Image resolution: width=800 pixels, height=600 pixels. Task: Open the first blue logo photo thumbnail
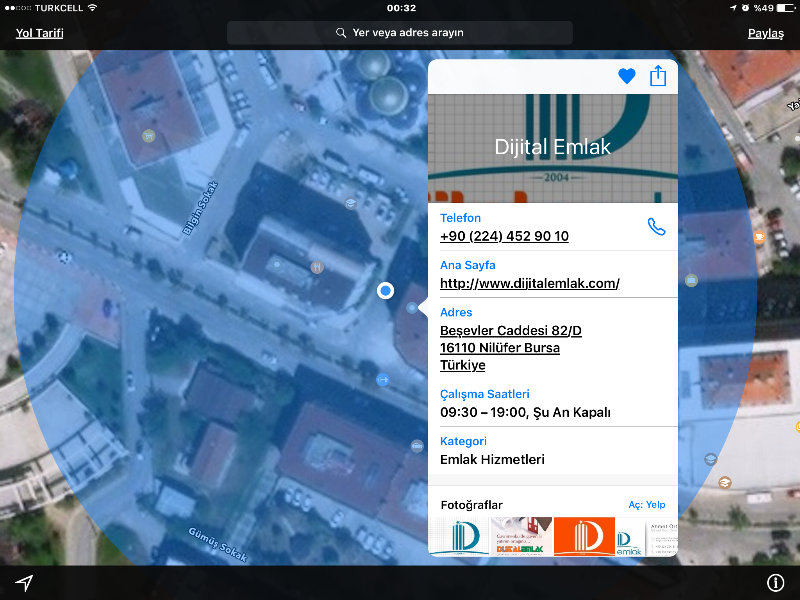(458, 536)
